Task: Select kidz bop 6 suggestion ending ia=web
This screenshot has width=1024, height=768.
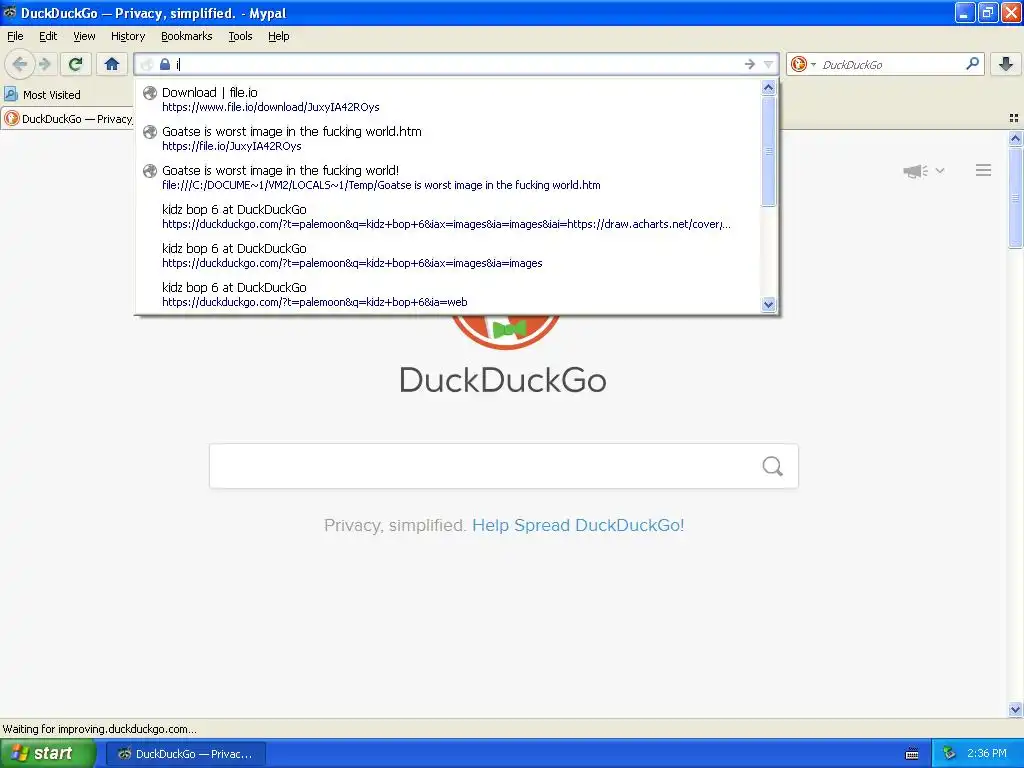Action: pos(448,295)
